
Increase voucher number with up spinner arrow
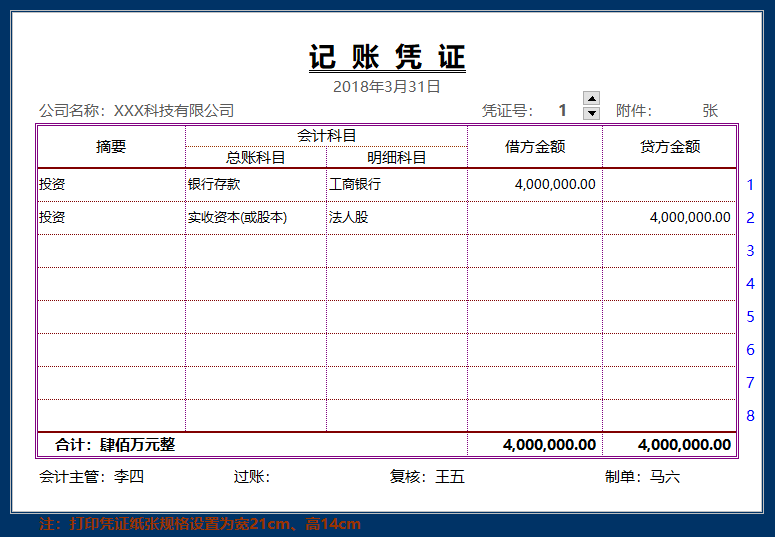(x=592, y=98)
